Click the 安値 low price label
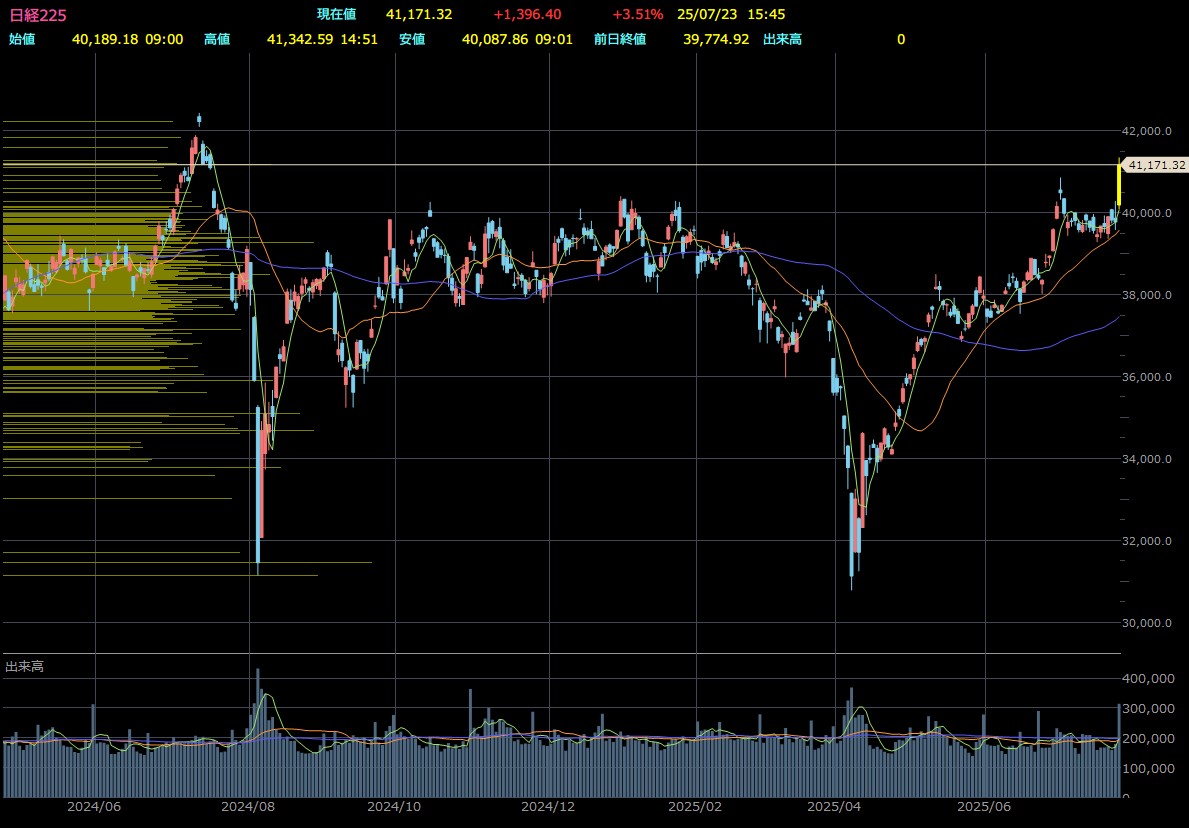 coord(413,39)
